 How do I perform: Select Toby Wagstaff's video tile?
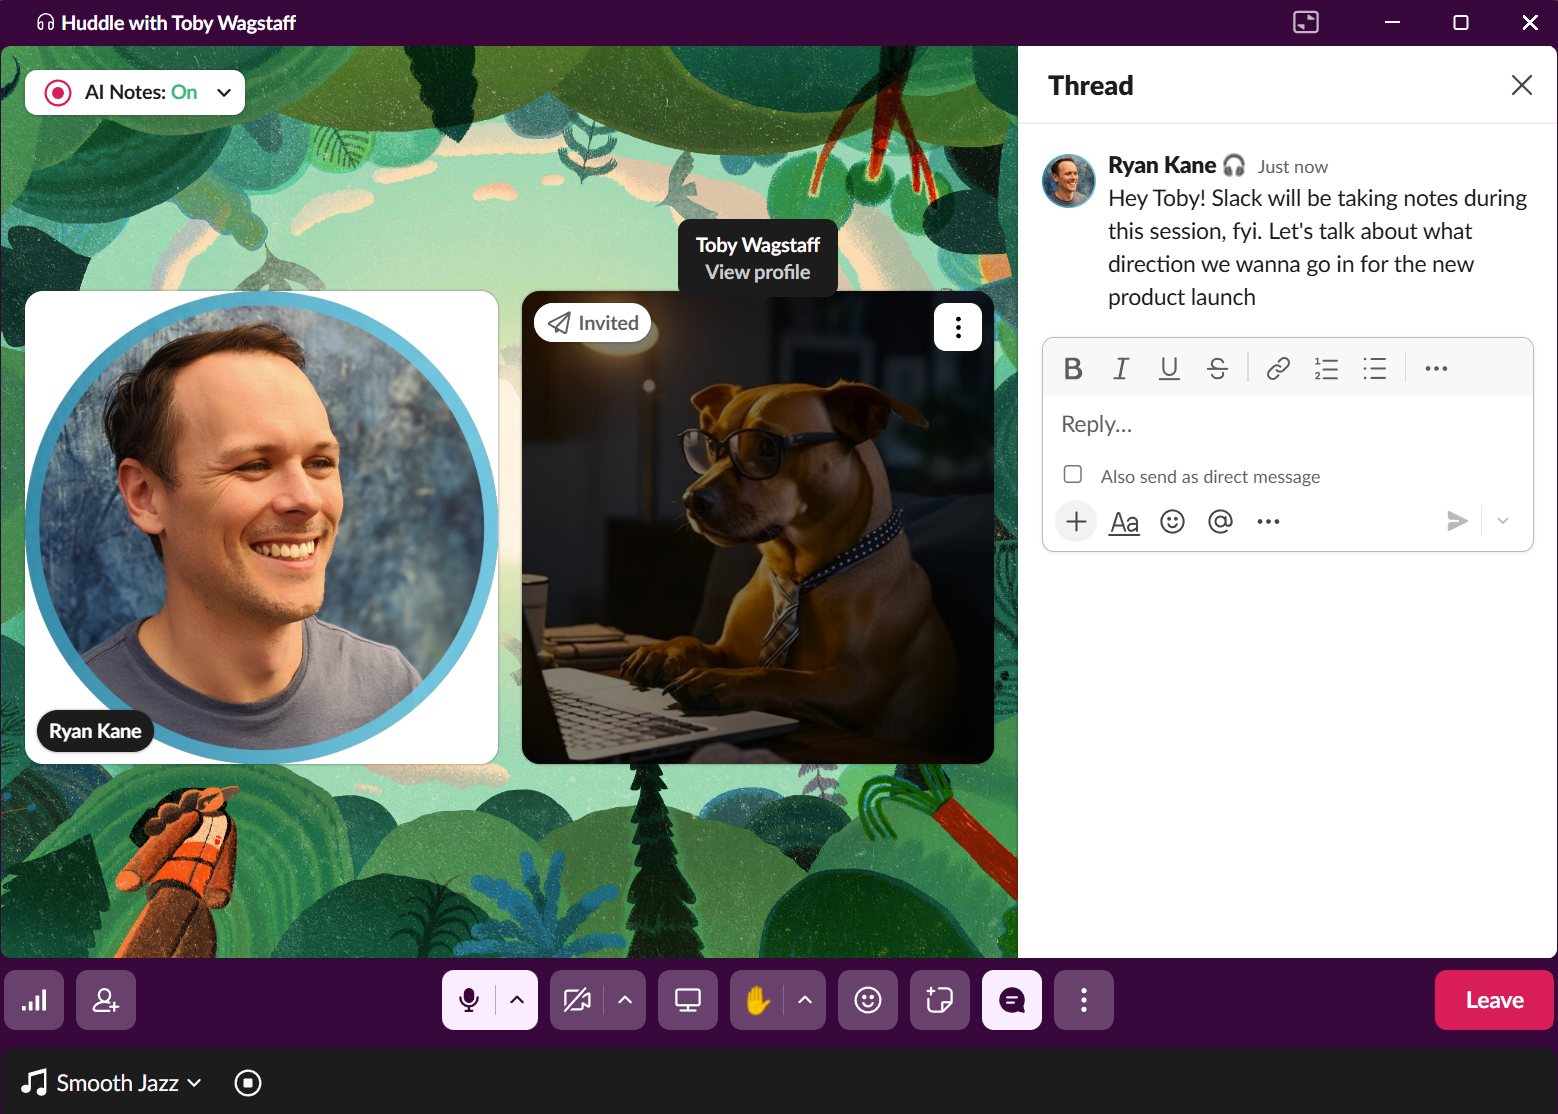tap(758, 528)
